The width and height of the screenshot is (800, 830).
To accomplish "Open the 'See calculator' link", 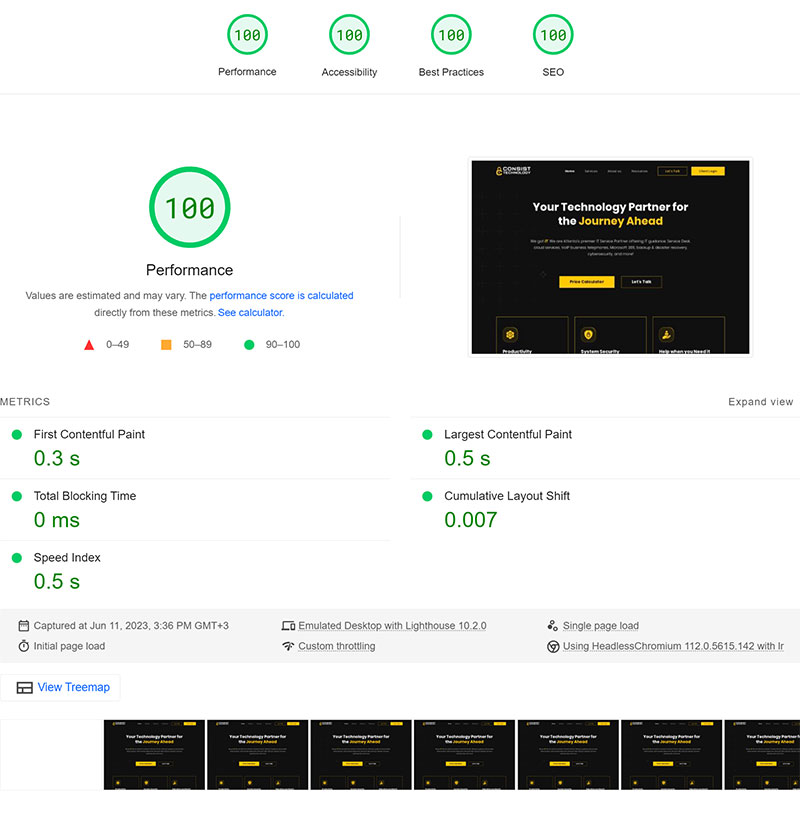I will point(250,312).
